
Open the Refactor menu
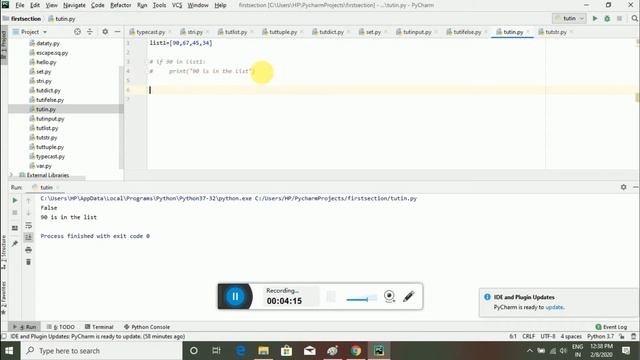click(x=121, y=5)
